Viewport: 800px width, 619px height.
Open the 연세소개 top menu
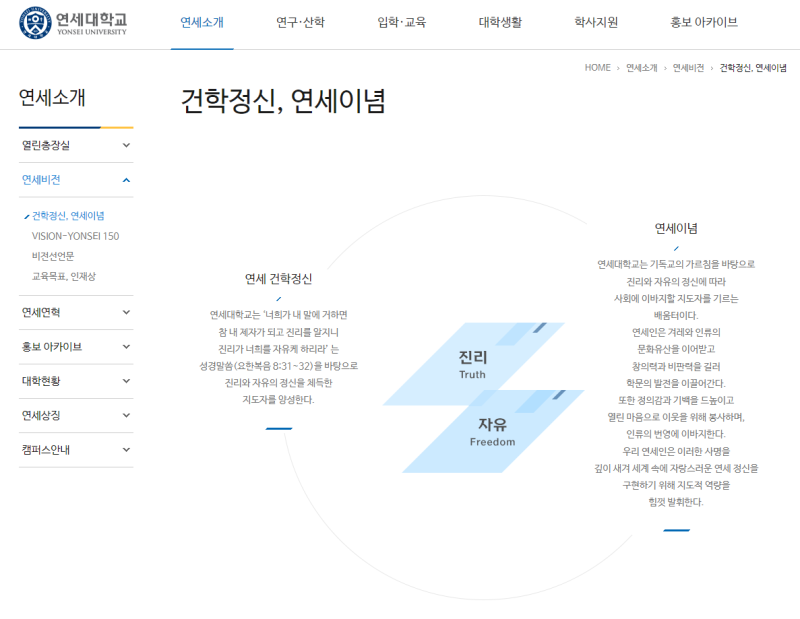202,22
